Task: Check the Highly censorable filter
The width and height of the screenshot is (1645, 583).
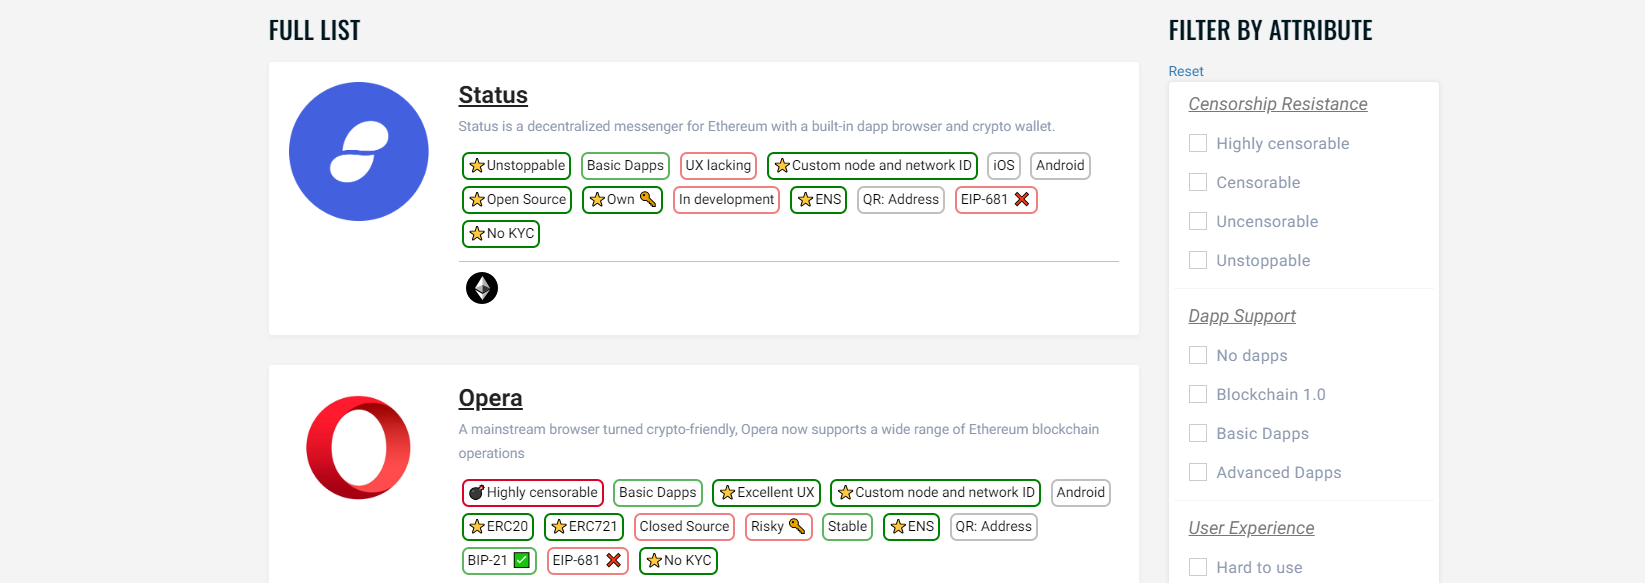Action: (1198, 143)
